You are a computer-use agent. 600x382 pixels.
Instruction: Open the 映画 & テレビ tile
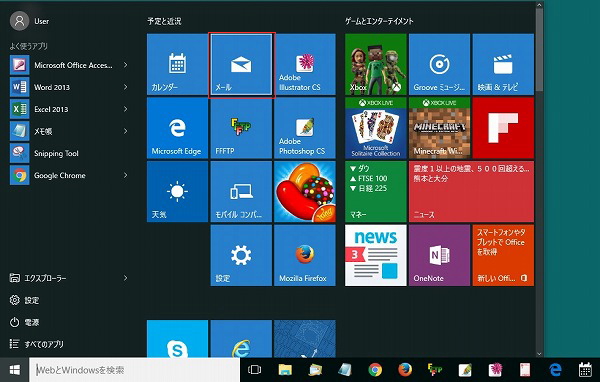(503, 64)
